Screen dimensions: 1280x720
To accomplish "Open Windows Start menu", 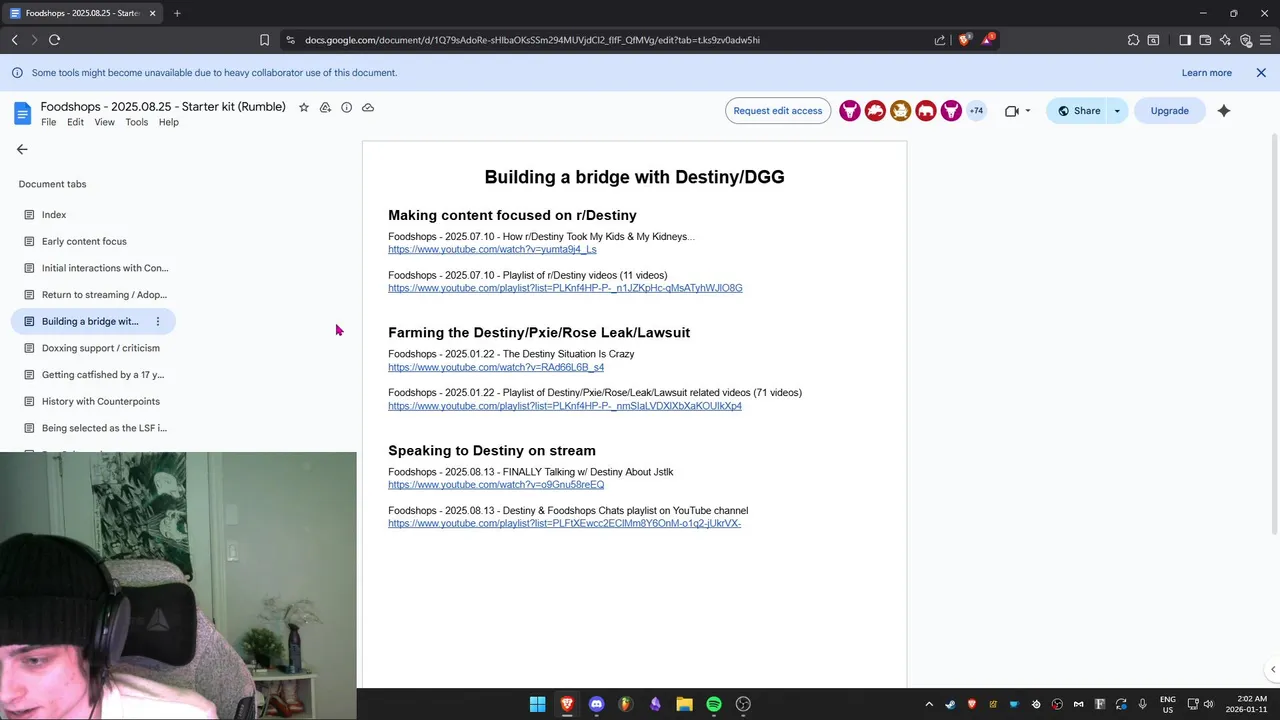I will pos(537,704).
